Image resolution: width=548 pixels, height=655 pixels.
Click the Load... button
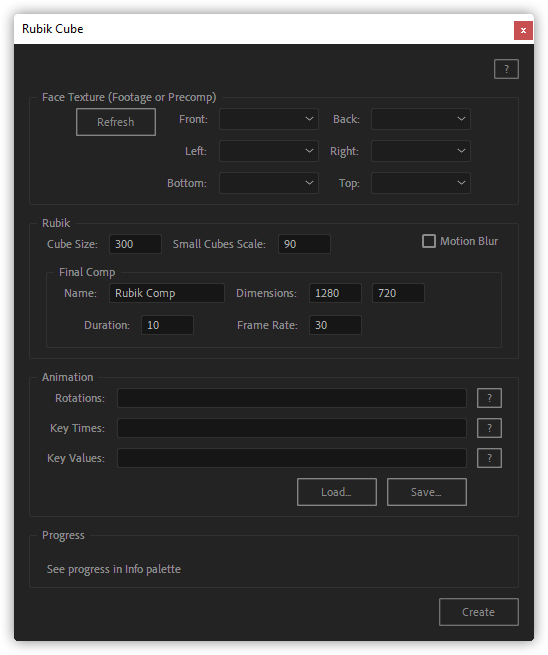[337, 492]
